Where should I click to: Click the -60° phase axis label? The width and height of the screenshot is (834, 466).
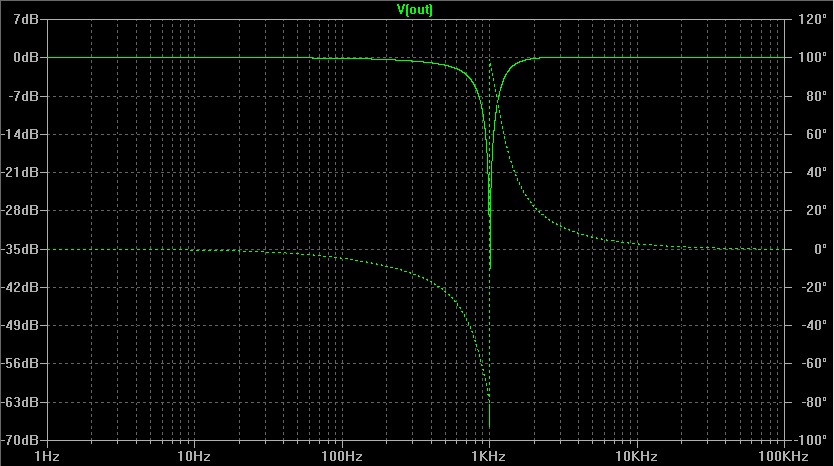(814, 363)
